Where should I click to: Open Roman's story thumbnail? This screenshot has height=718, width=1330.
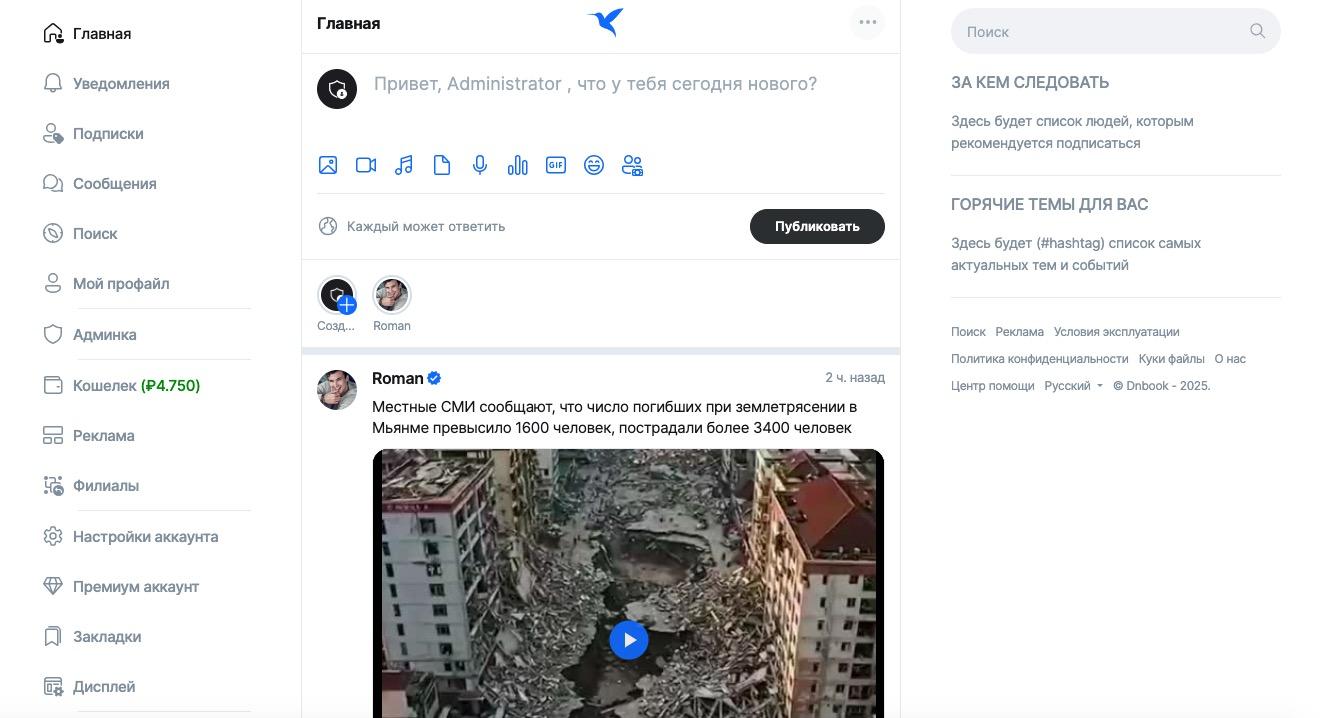[x=392, y=295]
